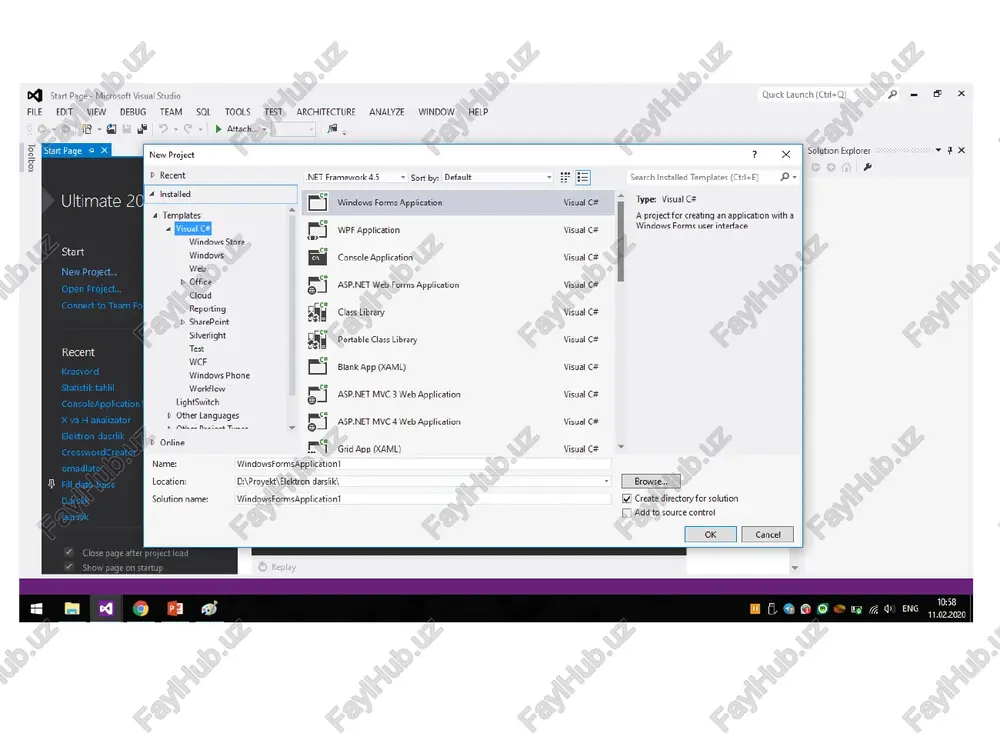Click in the Solution name field
Screen dimensions: 1000x750
point(422,499)
